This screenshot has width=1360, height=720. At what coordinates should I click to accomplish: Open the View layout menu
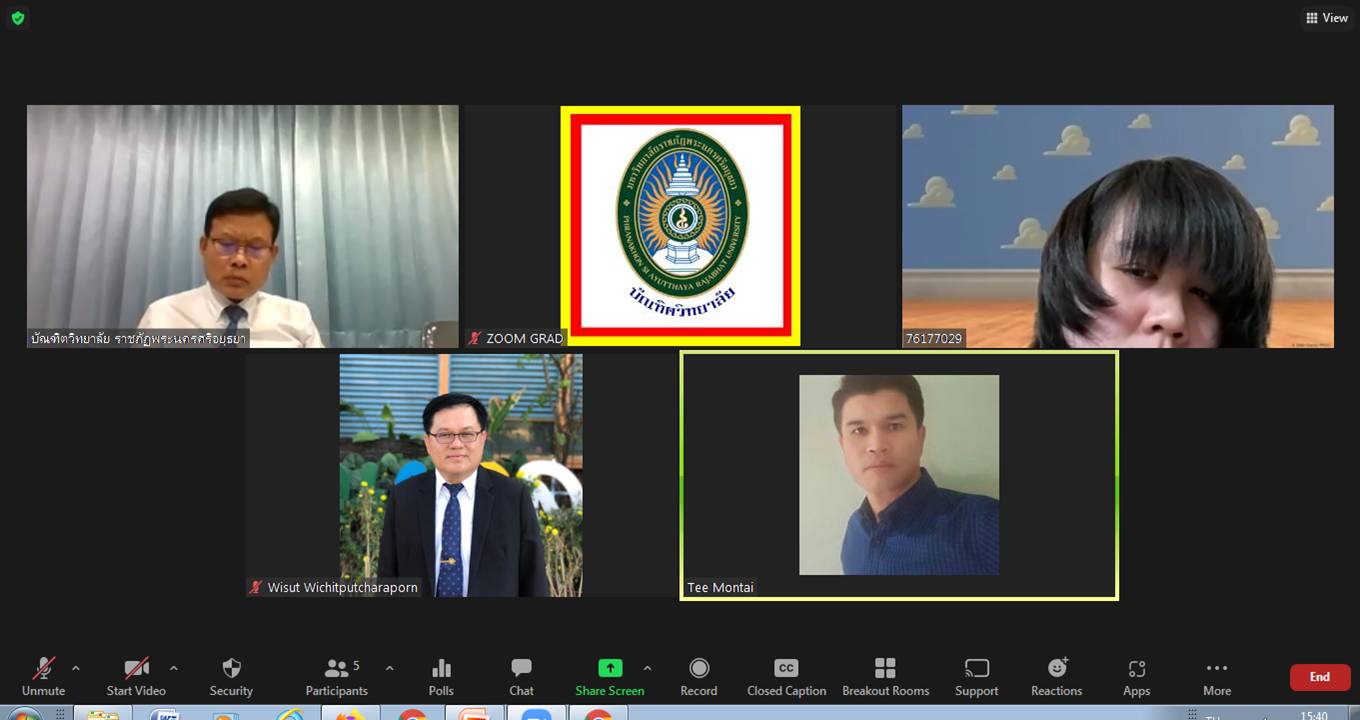1327,18
